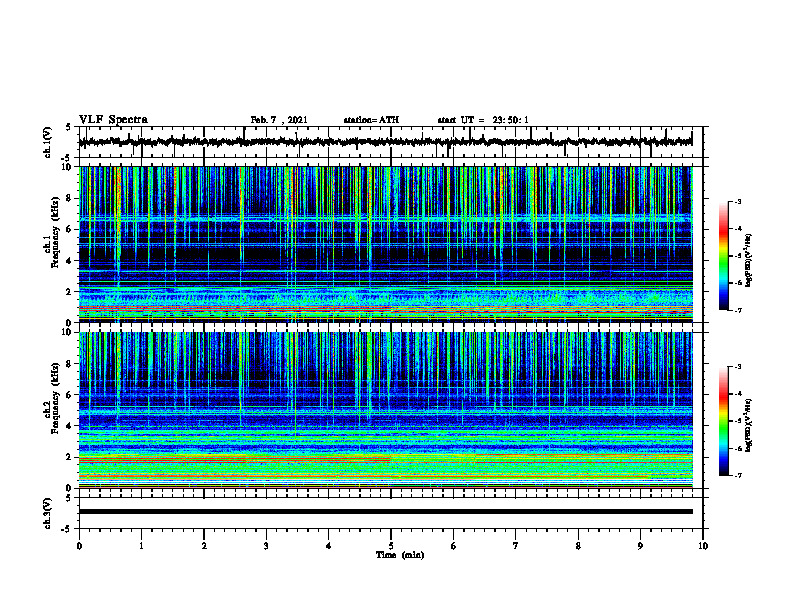792x612 pixels.
Task: Click the time axis tick label "9"
Action: (640, 546)
